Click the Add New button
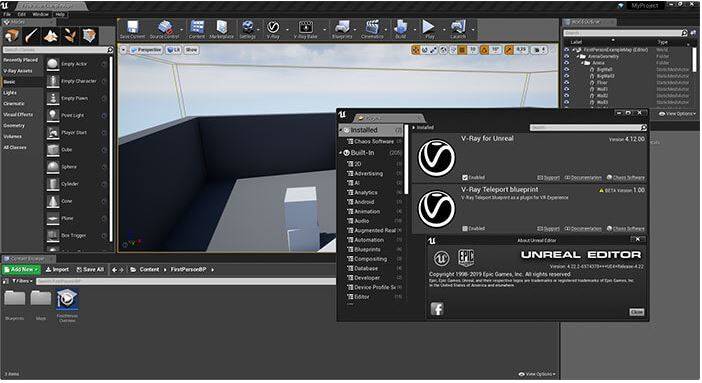This screenshot has height=383, width=702. pyautogui.click(x=21, y=269)
